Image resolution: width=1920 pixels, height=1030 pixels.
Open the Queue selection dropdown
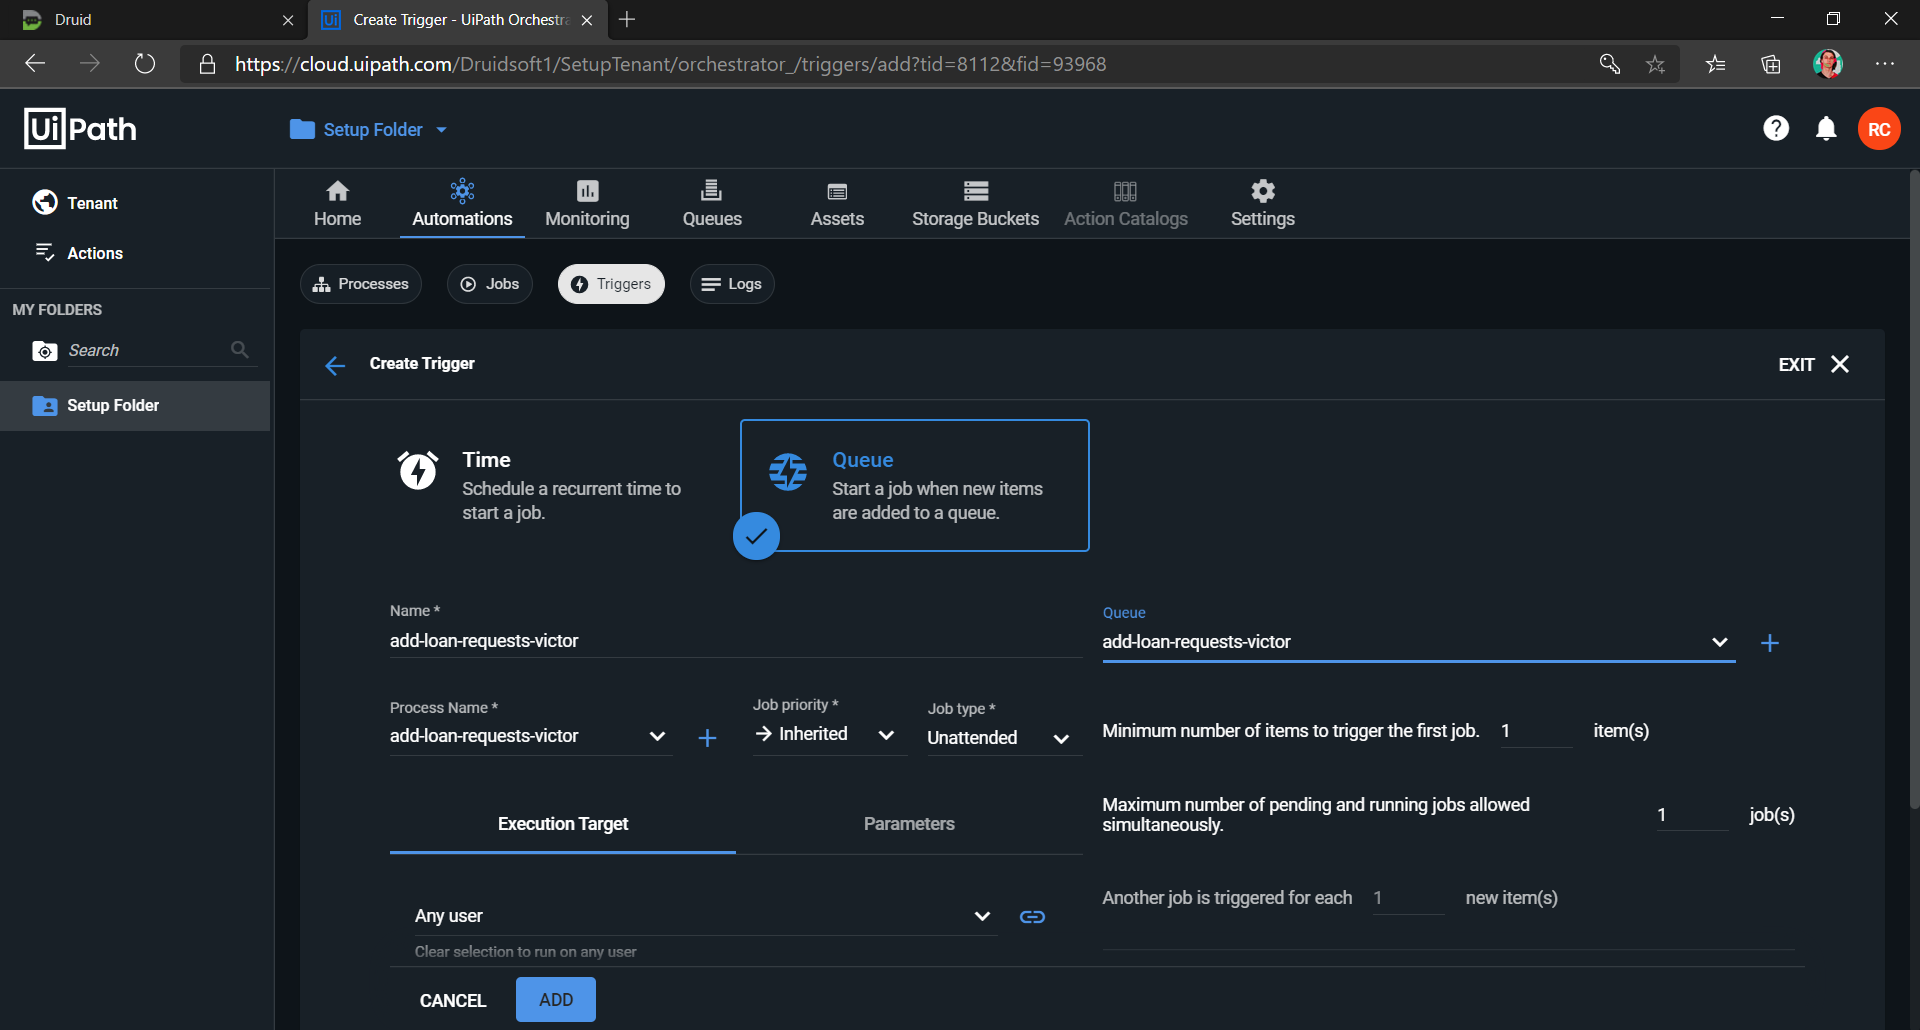pyautogui.click(x=1418, y=642)
